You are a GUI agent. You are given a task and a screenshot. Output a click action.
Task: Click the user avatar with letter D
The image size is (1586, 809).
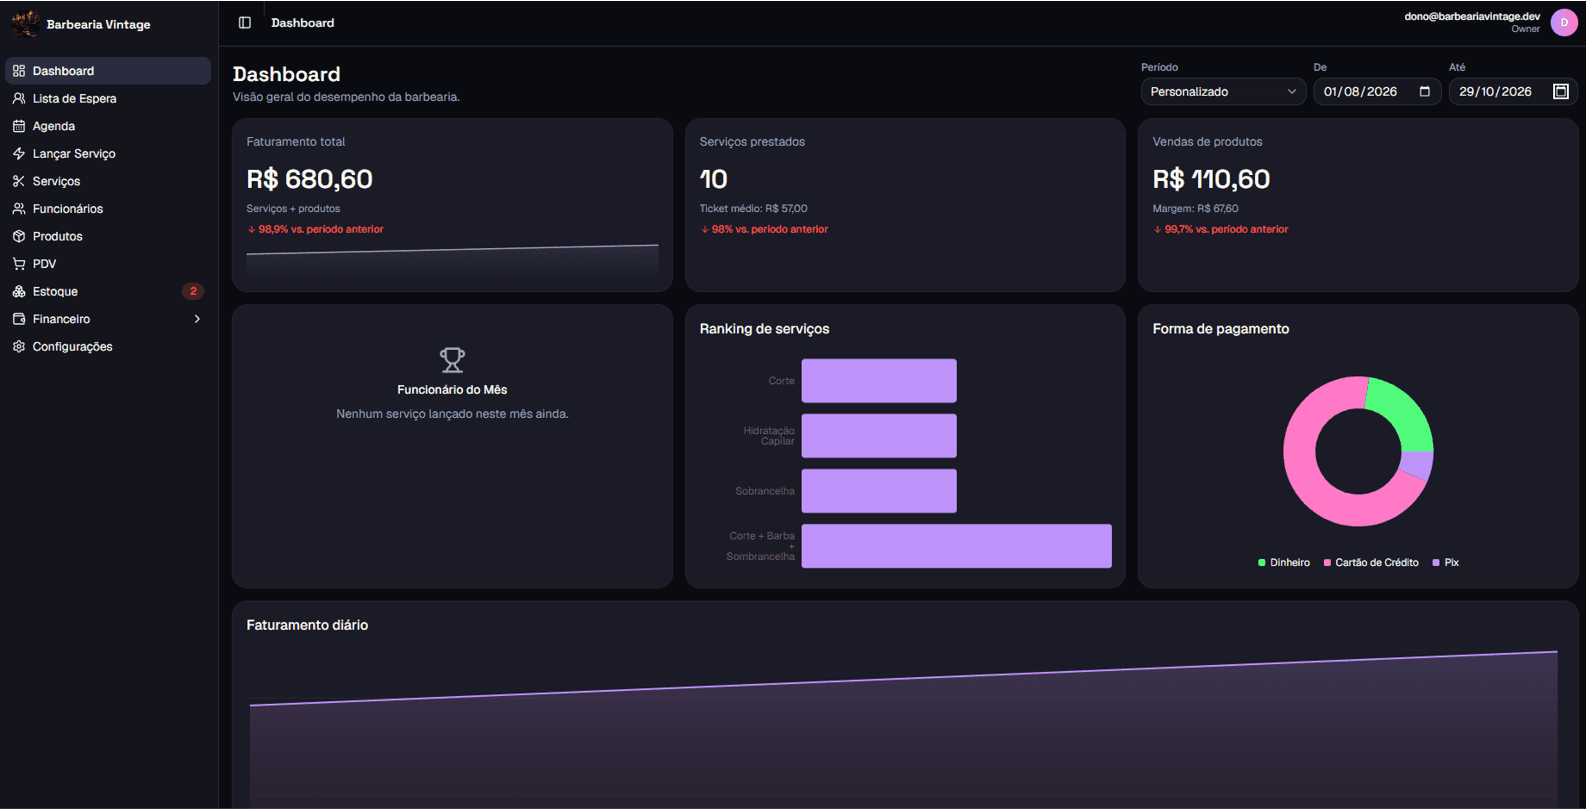(x=1564, y=23)
